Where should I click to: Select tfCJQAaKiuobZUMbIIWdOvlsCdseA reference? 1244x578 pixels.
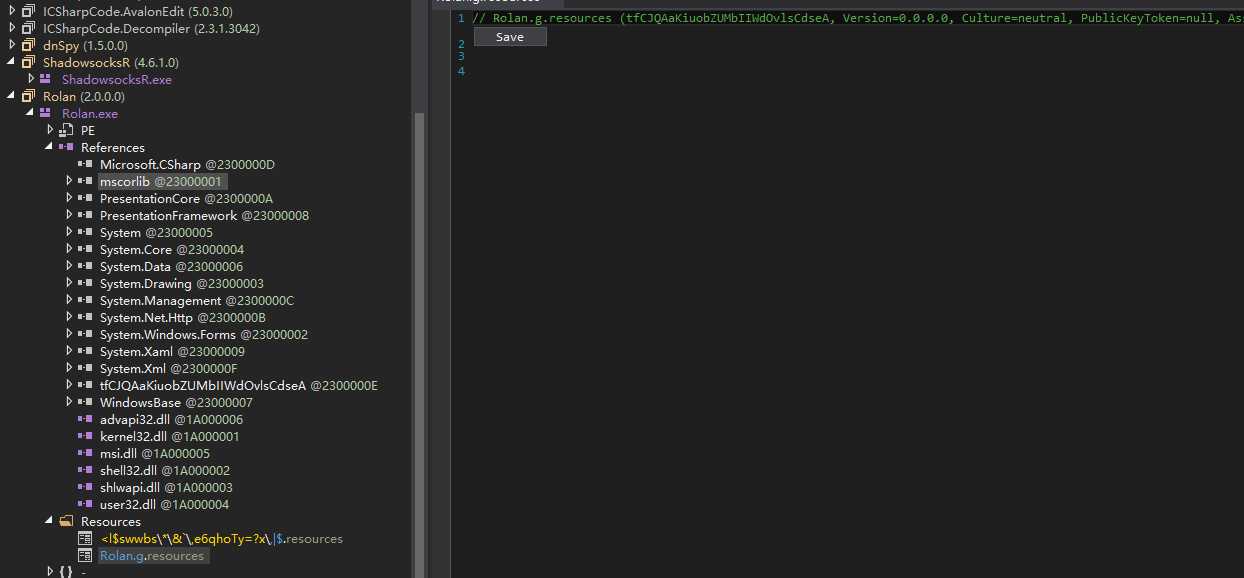click(x=238, y=385)
